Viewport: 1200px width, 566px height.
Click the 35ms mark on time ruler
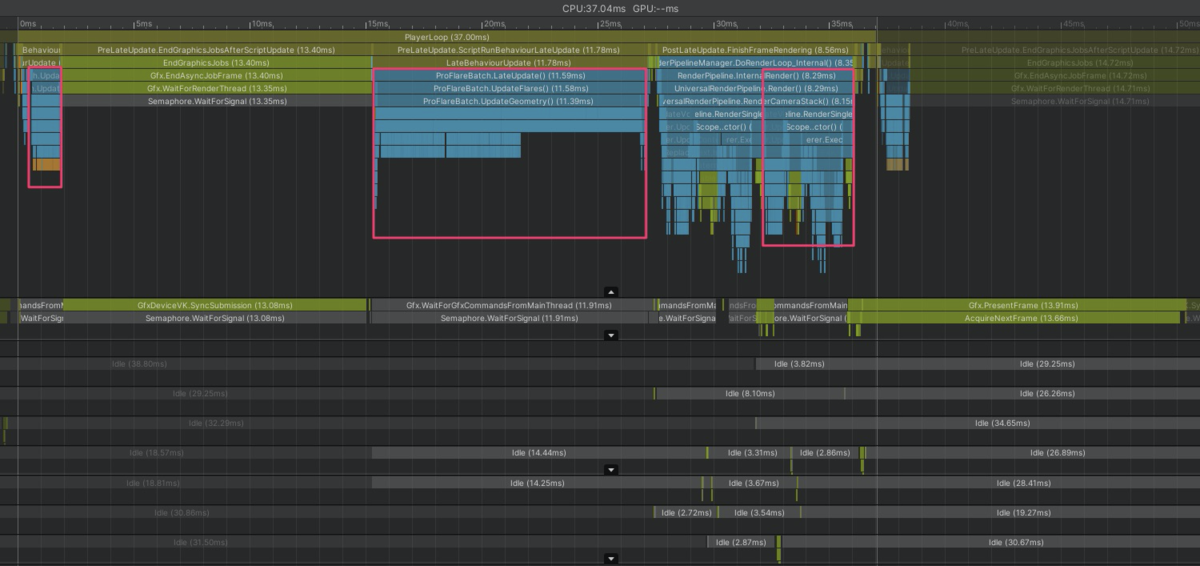click(842, 23)
